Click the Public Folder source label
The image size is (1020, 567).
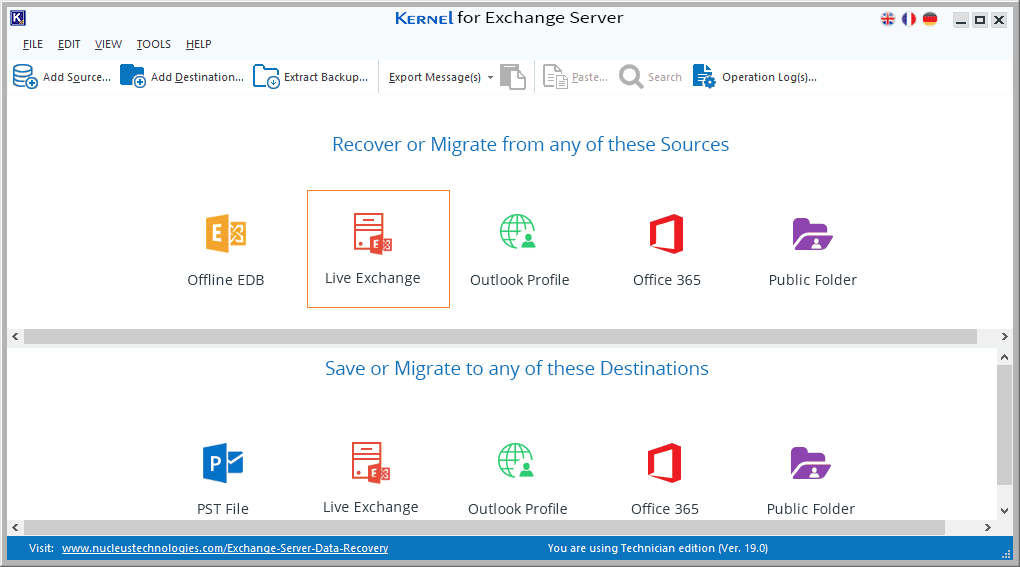[812, 280]
